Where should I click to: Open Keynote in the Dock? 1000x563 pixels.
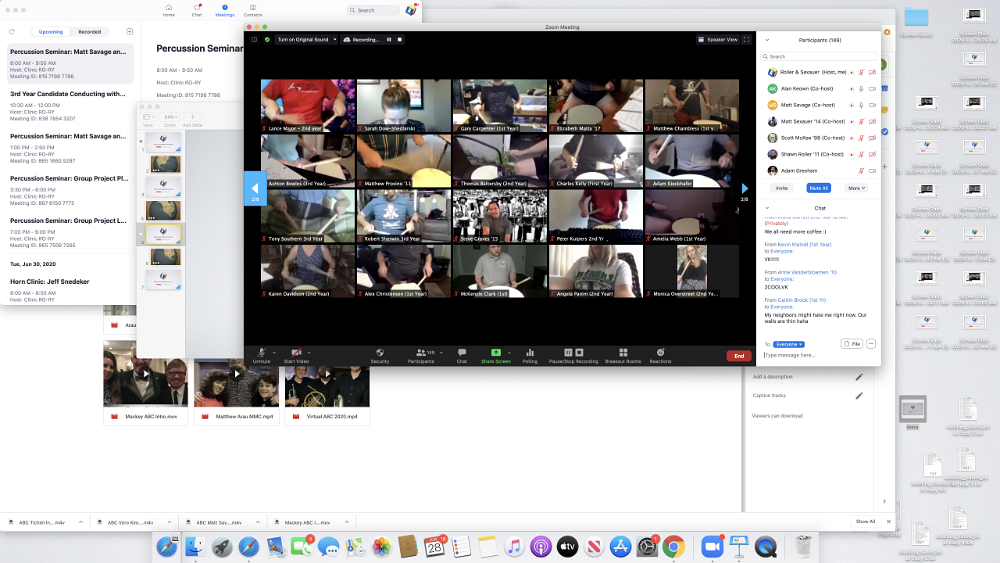pyautogui.click(x=739, y=546)
